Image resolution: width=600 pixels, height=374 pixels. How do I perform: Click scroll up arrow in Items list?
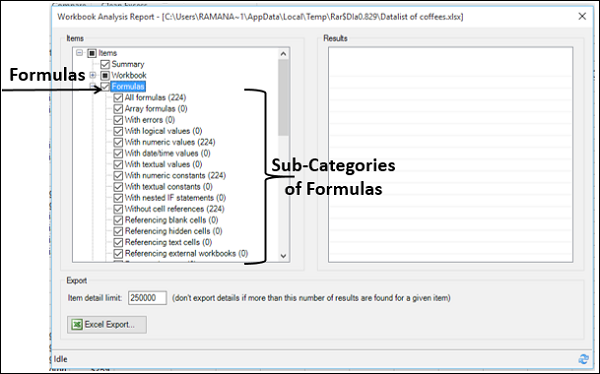(283, 54)
